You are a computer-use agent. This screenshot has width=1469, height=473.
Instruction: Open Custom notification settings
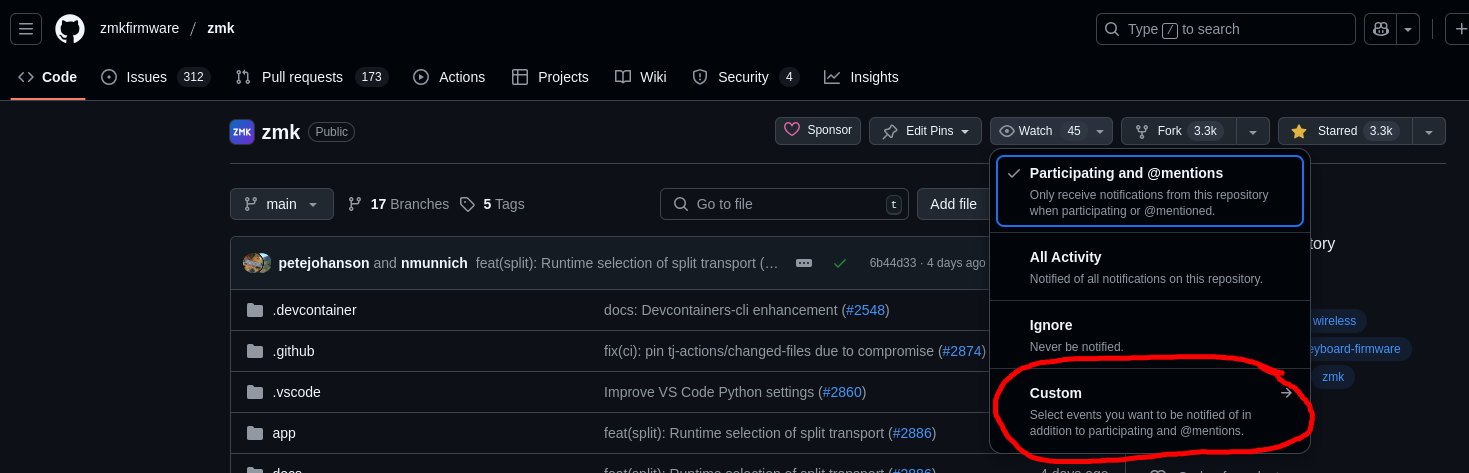tap(1149, 411)
